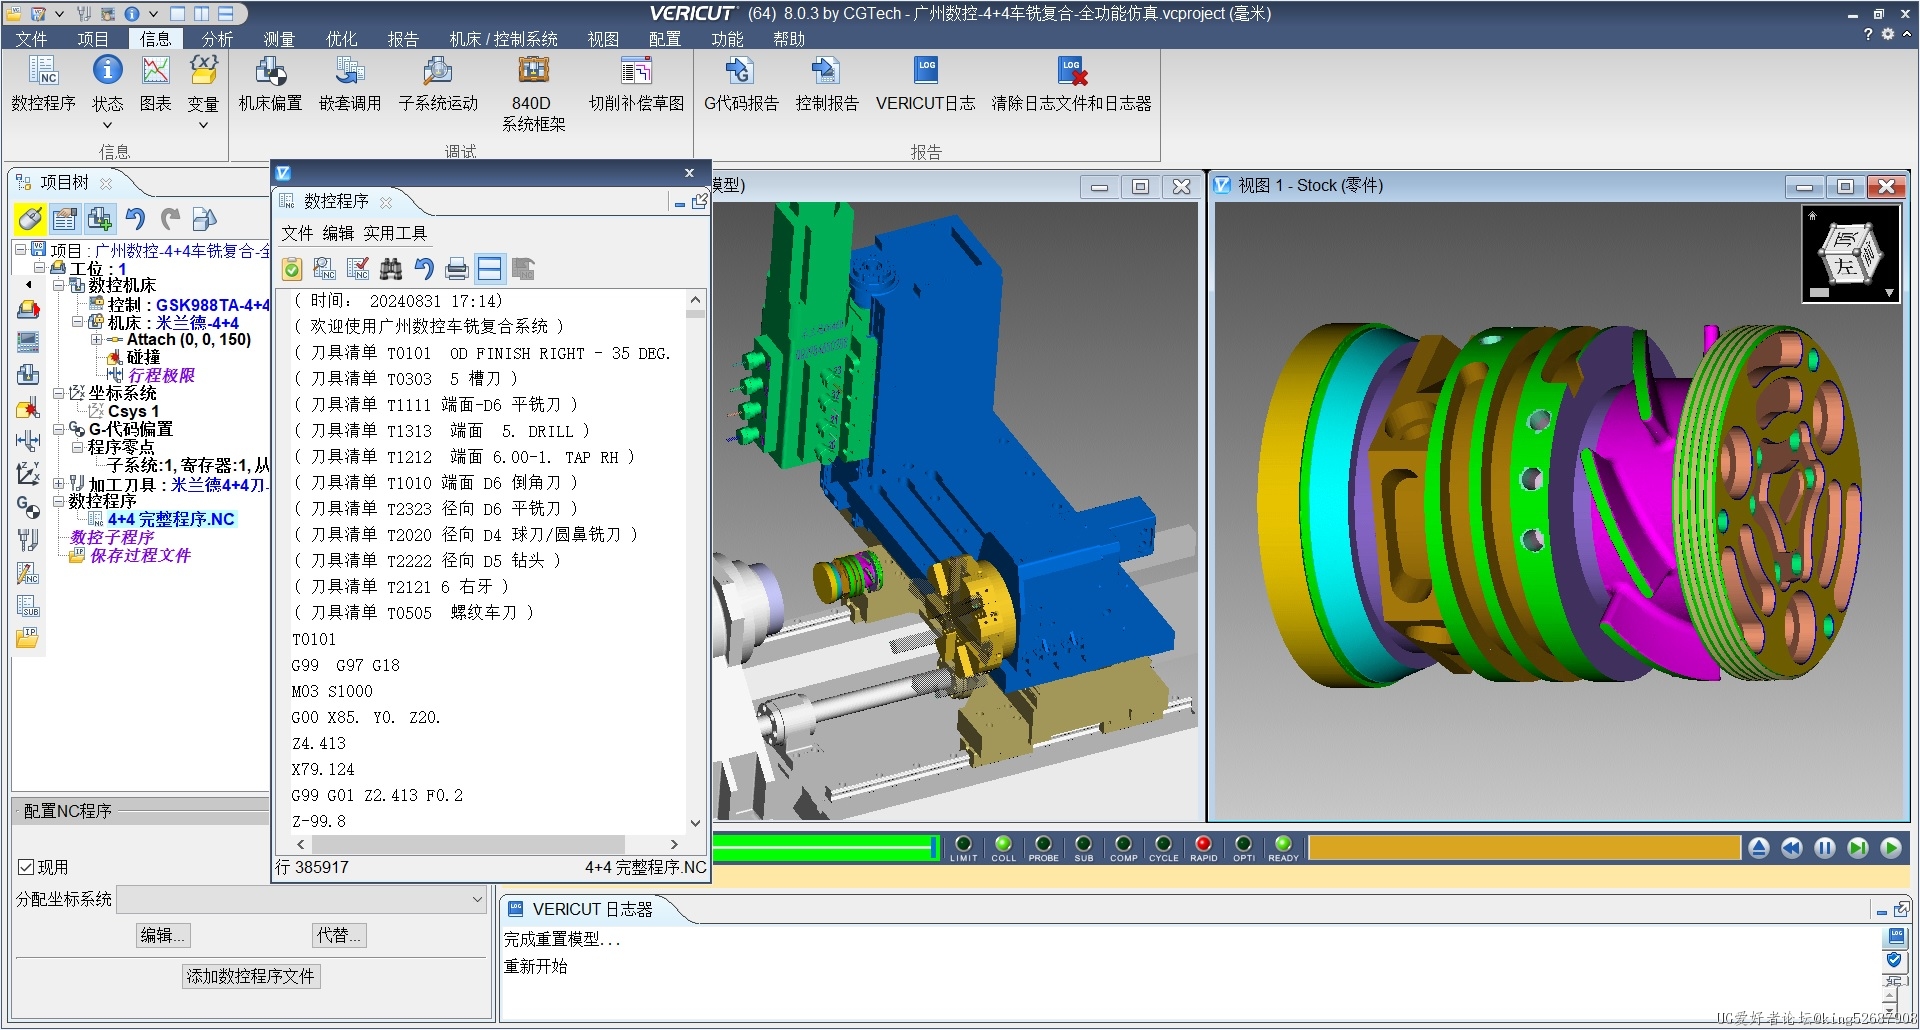Collapse the 坐标系统 tree node
This screenshot has width=1920, height=1030.
pyautogui.click(x=59, y=394)
